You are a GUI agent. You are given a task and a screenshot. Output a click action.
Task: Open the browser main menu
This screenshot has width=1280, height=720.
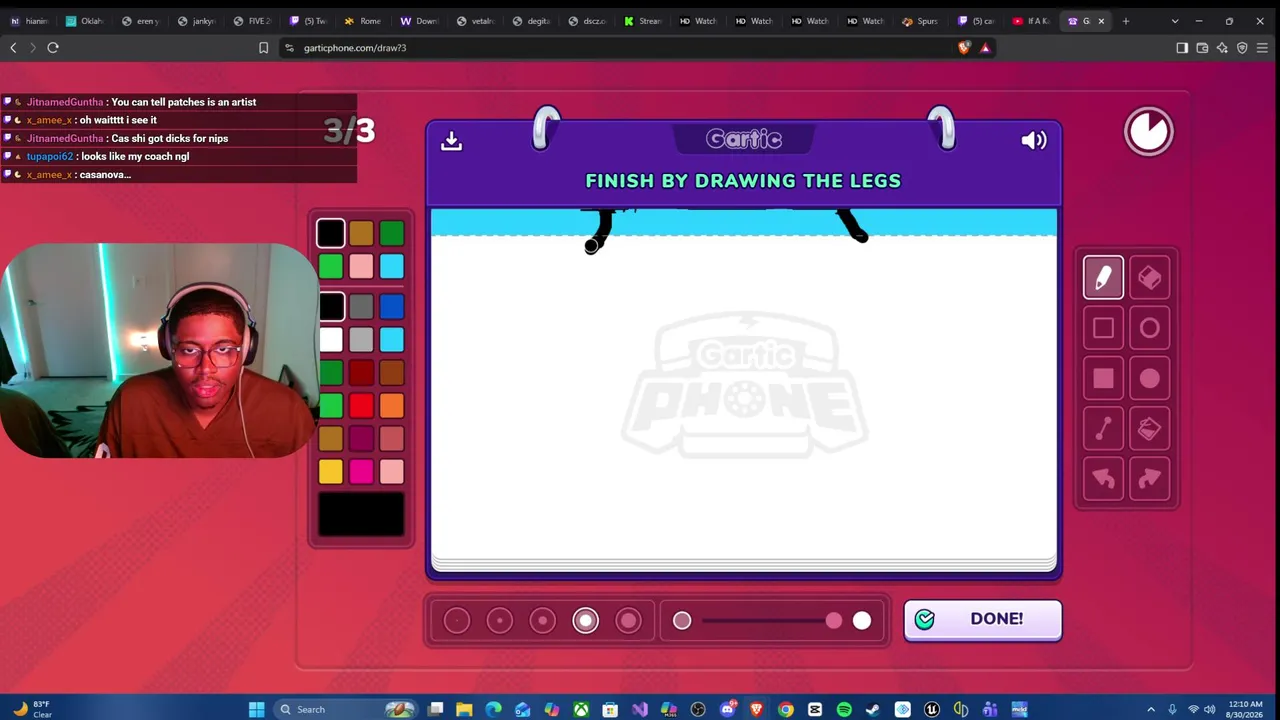click(x=1262, y=47)
